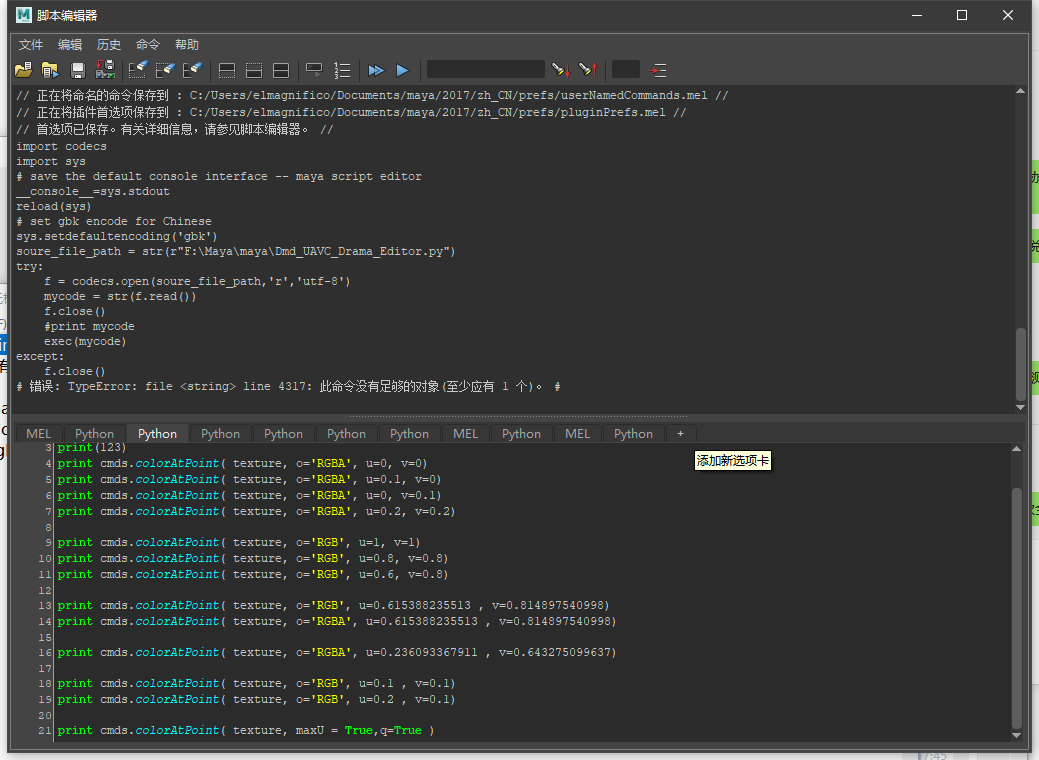Click the Source Script icon

coord(50,70)
